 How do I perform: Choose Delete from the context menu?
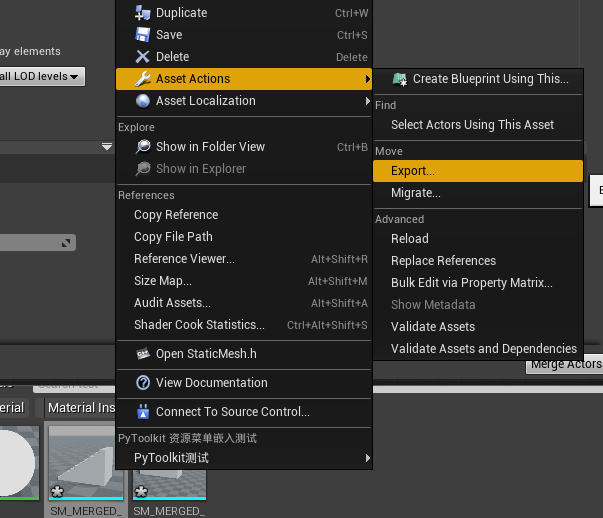244,57
